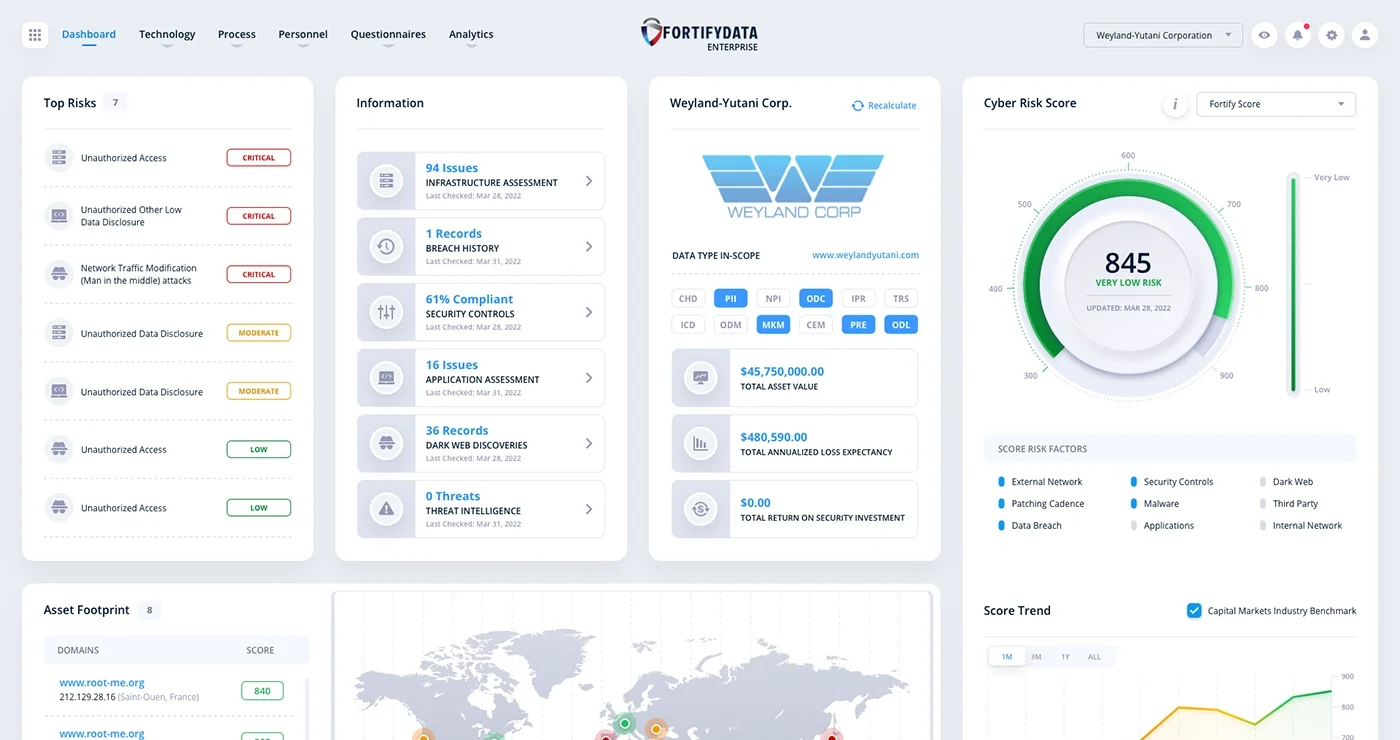Screen dimensions: 1400x740
Task: Click Total Annualized Loss Expectancy chart icon
Action: point(700,443)
